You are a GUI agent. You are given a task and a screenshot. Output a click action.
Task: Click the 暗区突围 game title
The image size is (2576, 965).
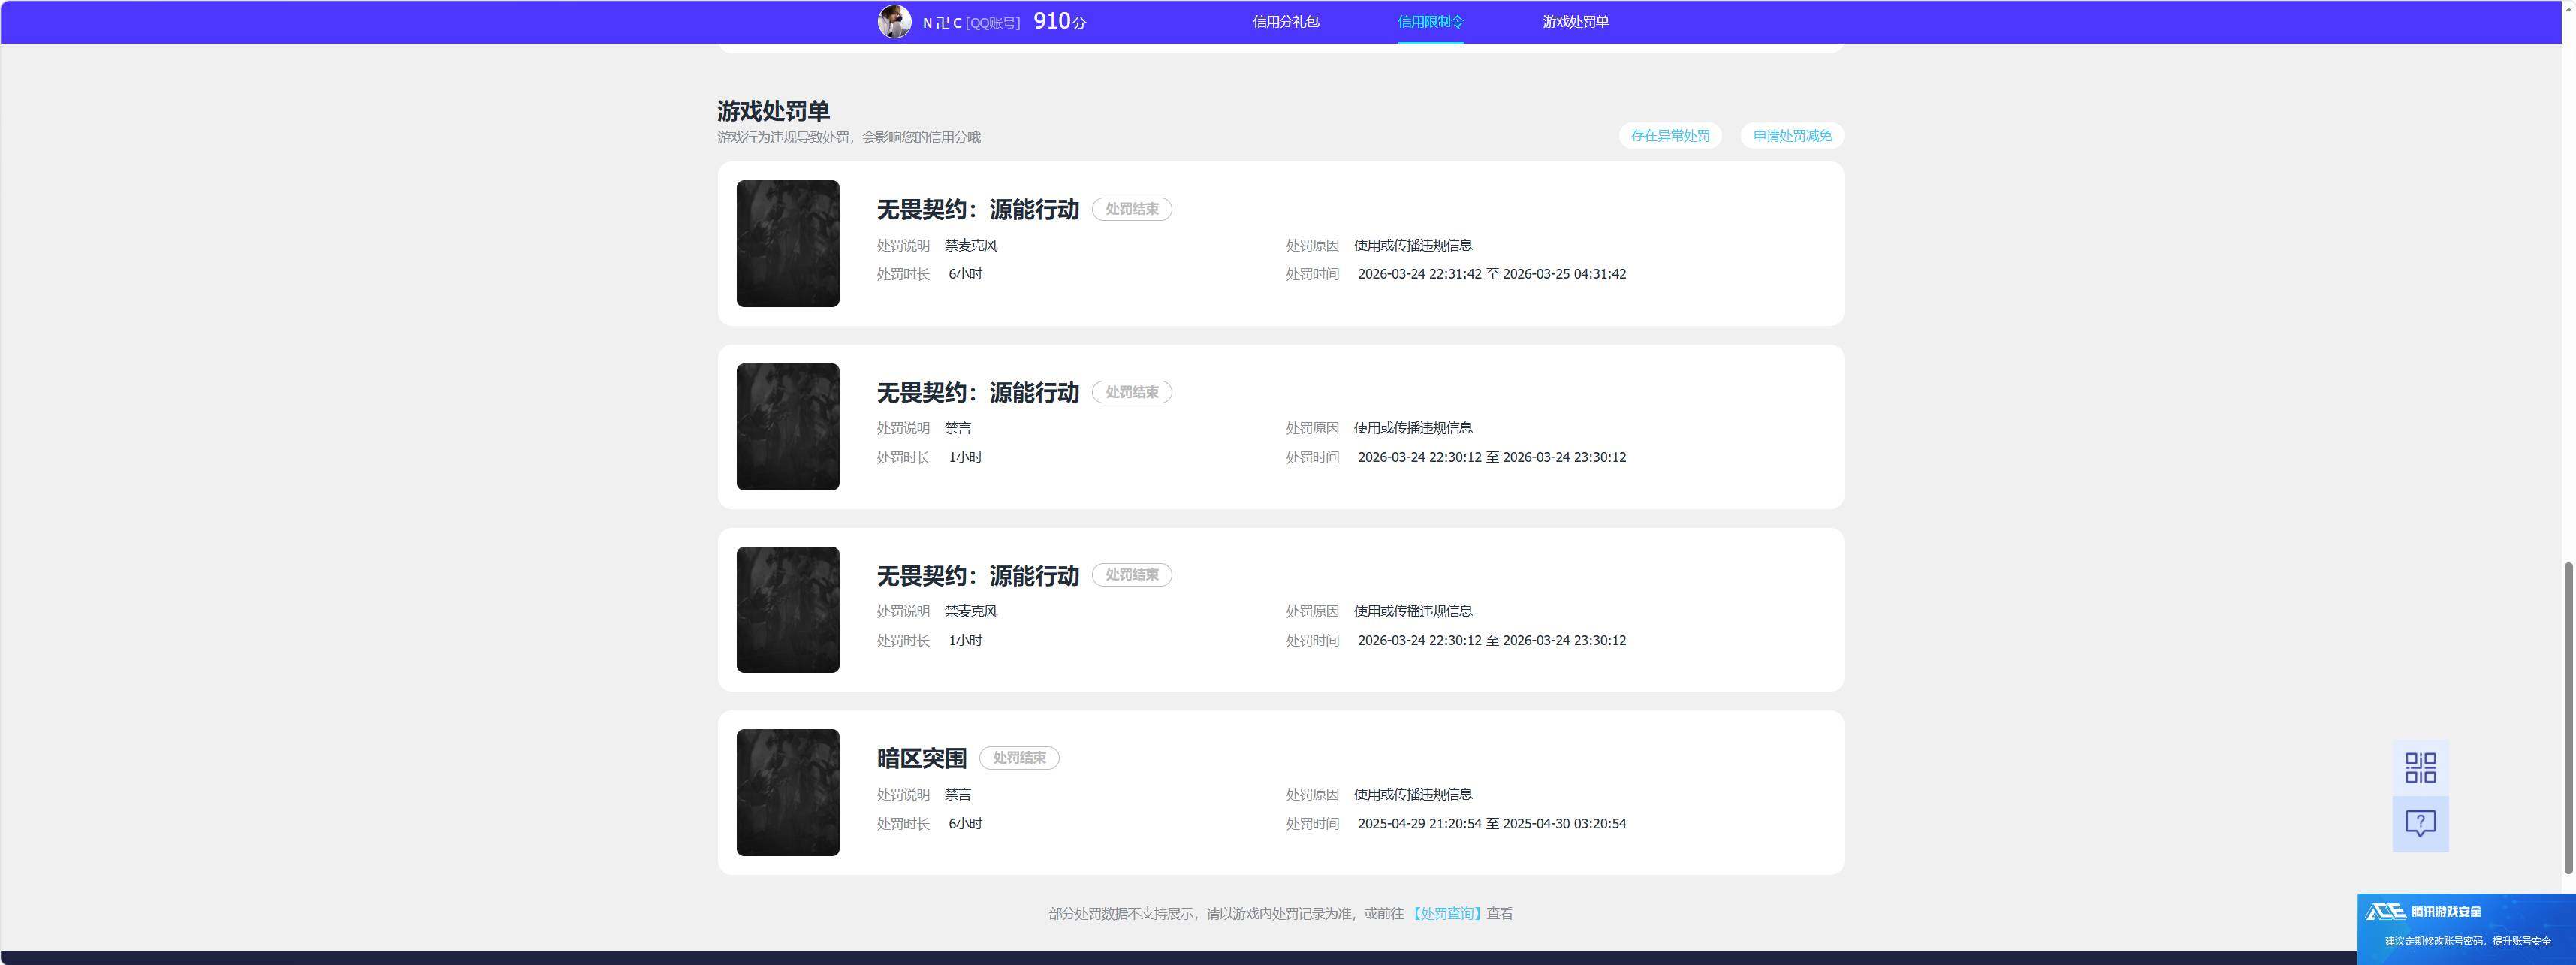[922, 758]
